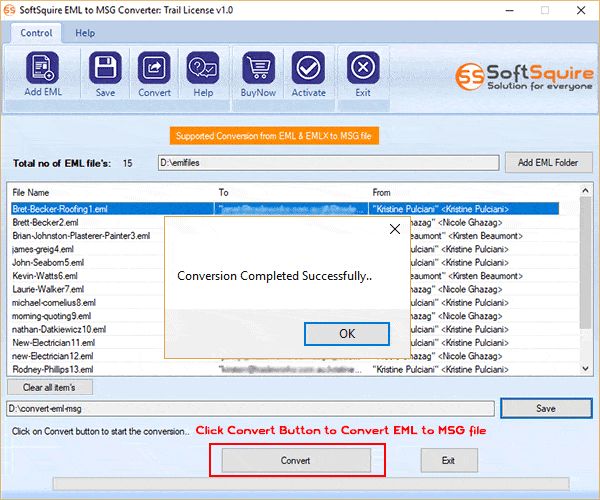Click the conversion progress bar
600x500 pixels.
(311, 484)
